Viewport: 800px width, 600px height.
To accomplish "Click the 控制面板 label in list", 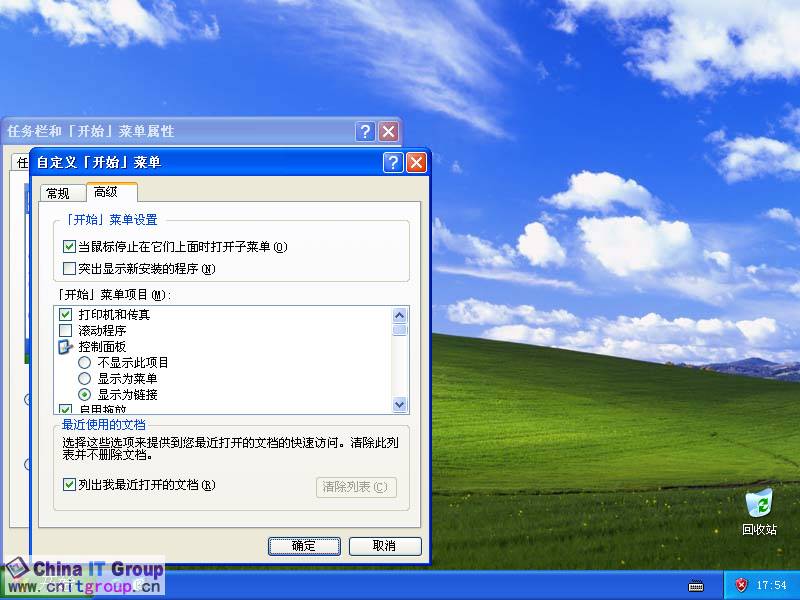I will (x=102, y=347).
